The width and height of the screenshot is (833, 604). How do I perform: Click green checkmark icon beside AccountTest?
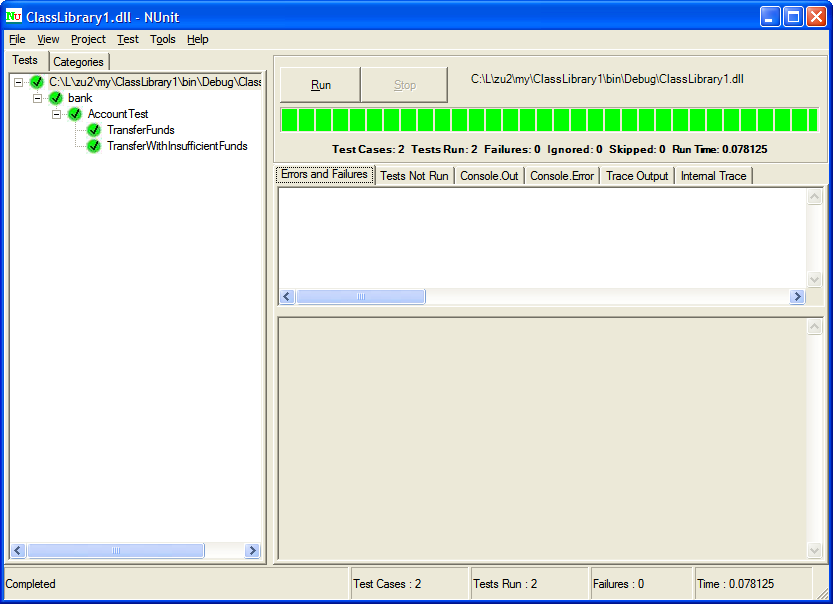click(x=75, y=114)
